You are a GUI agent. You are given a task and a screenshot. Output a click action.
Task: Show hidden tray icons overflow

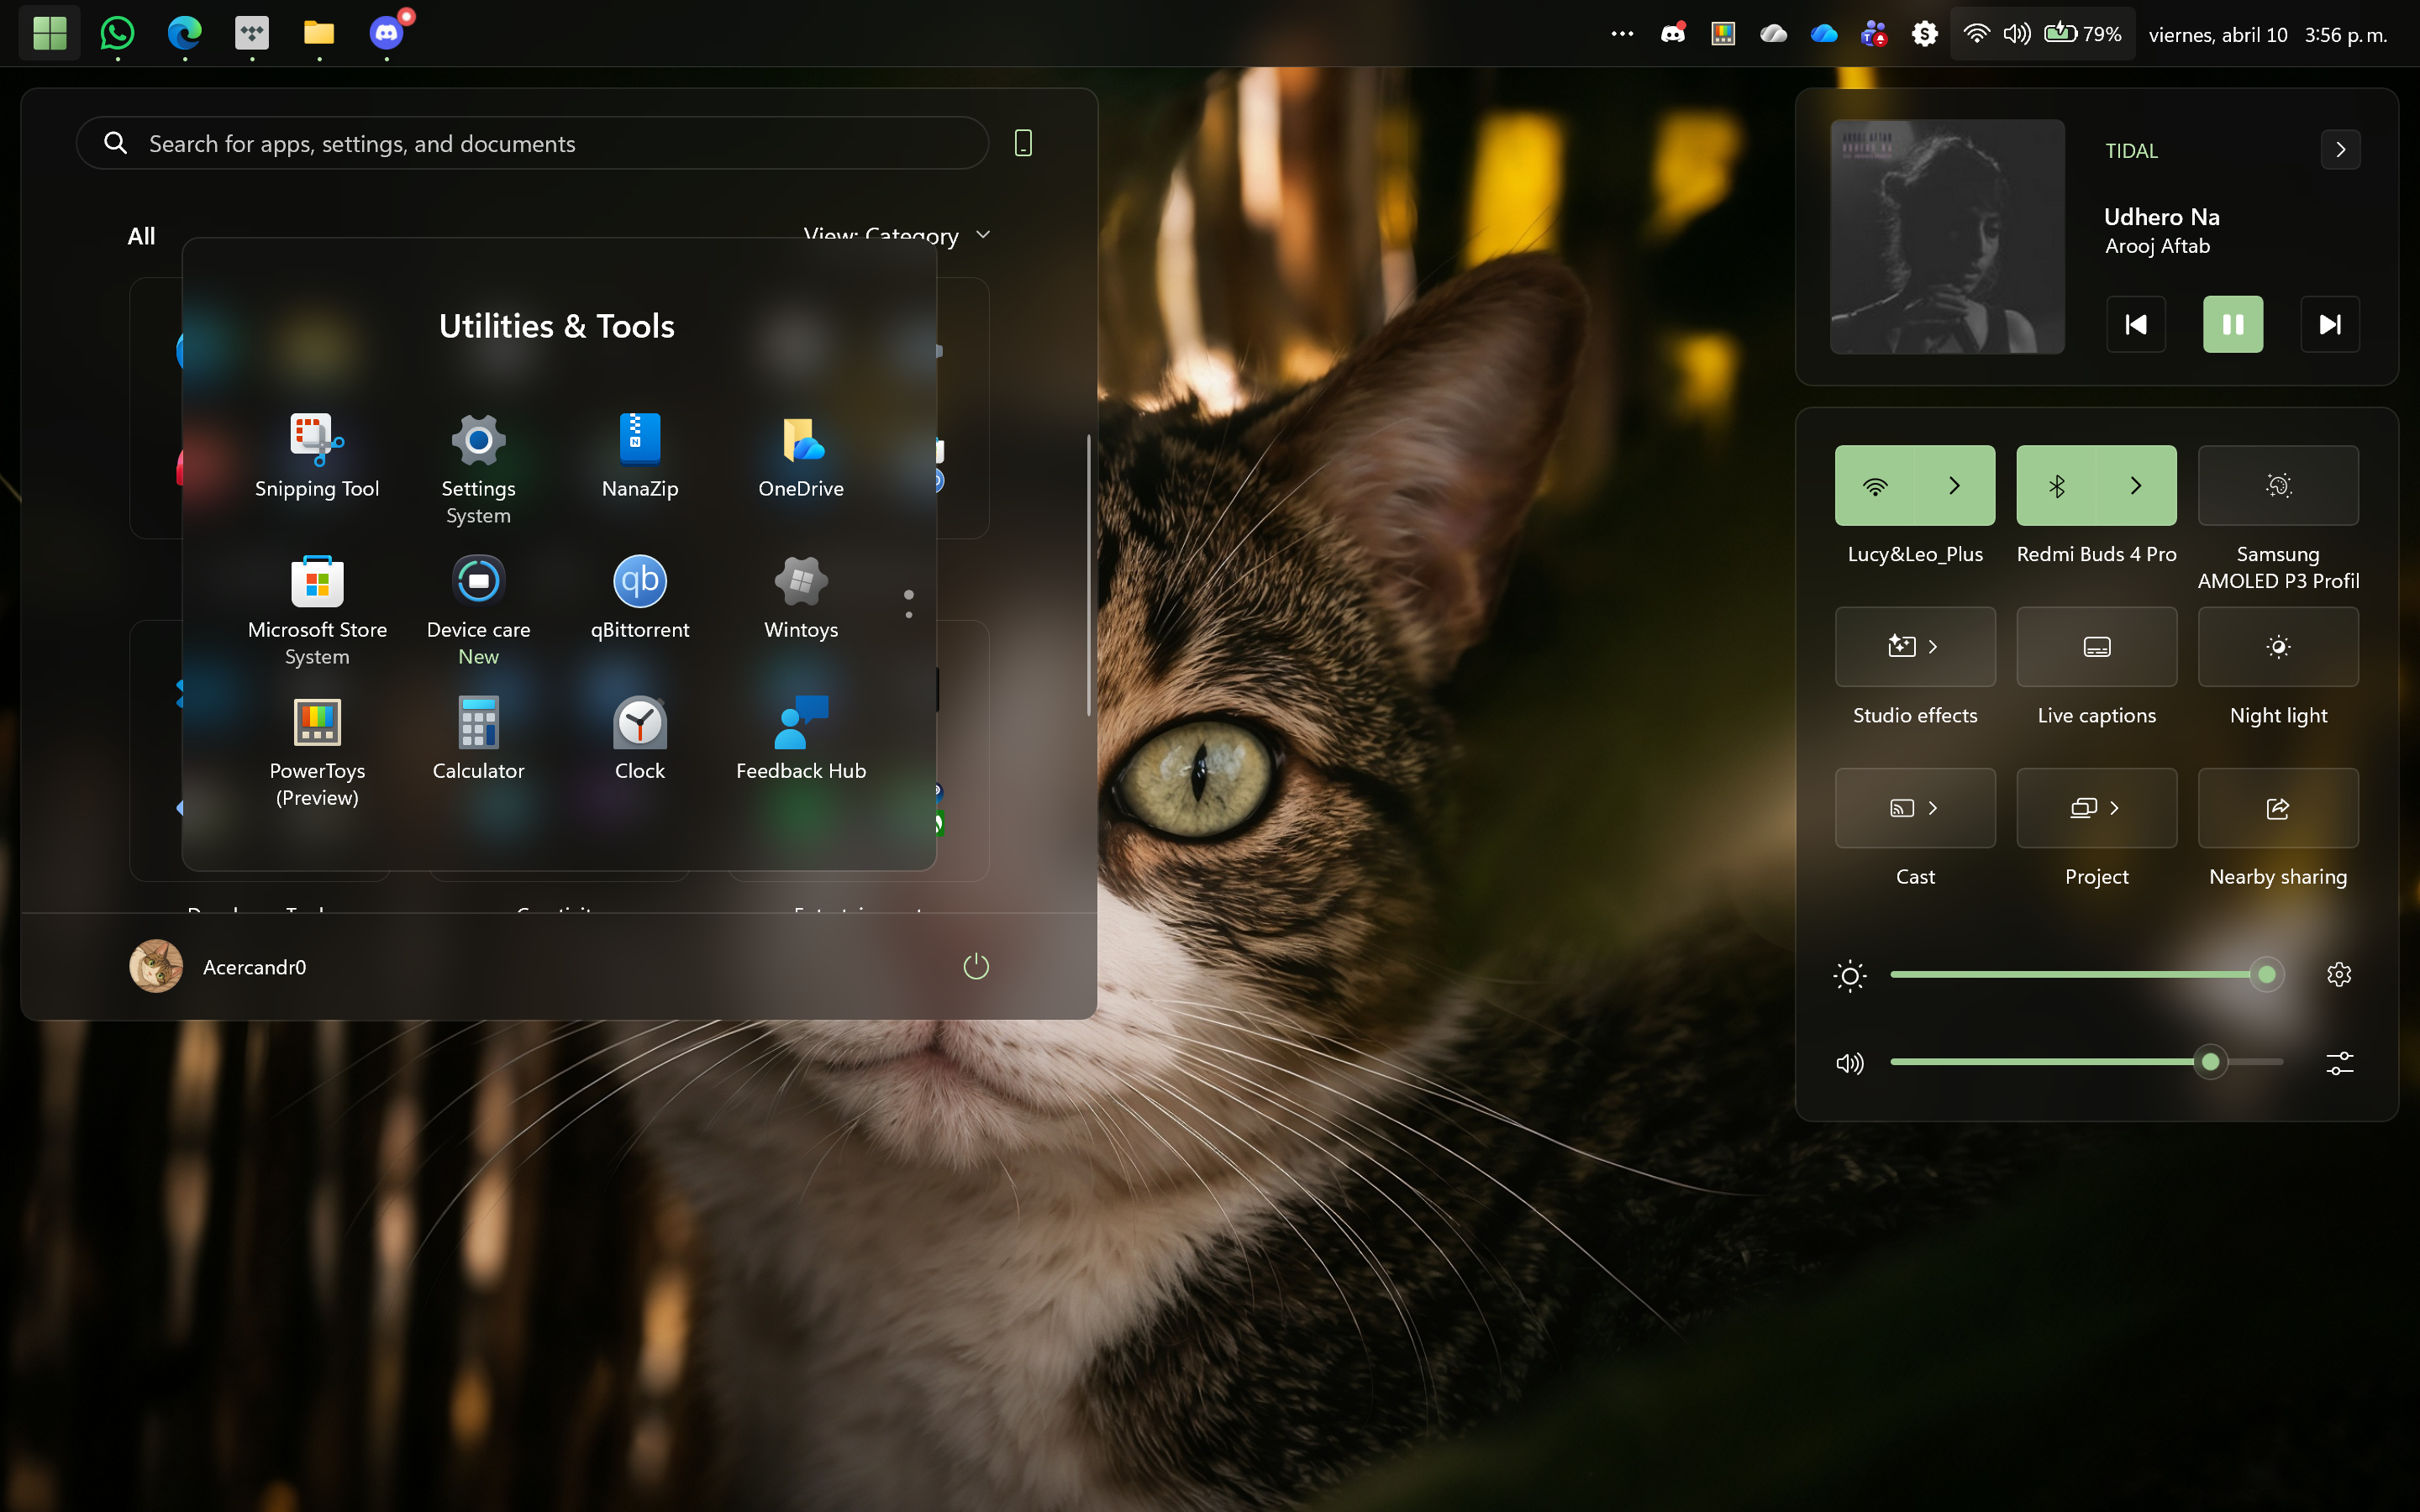[x=1622, y=34]
